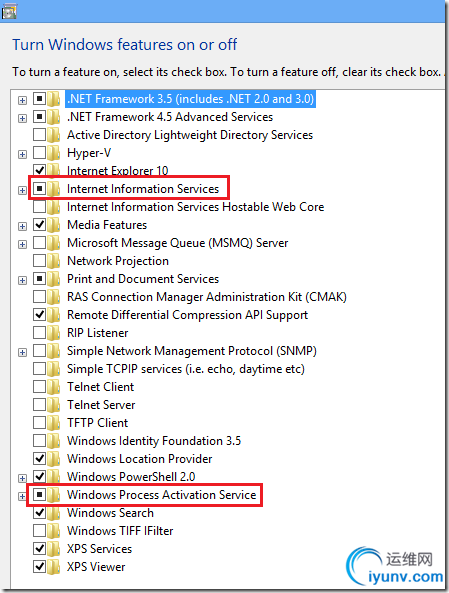Select the Print and Document Services item
Viewport: 449px width, 593px height.
point(143,279)
